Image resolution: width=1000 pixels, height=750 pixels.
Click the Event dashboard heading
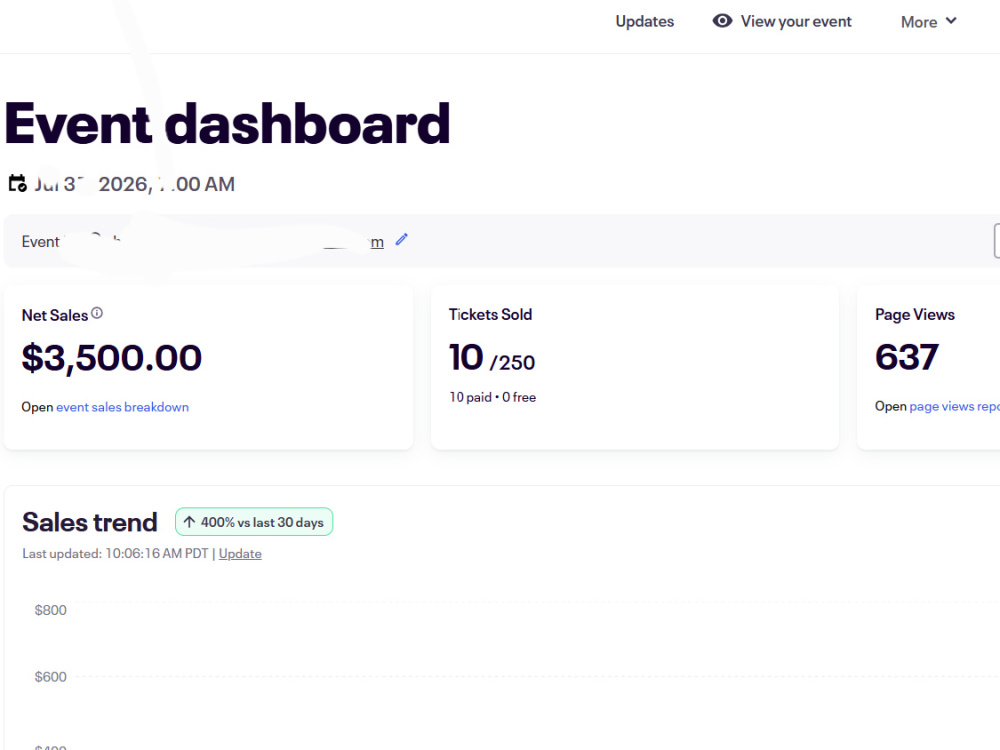[x=228, y=124]
